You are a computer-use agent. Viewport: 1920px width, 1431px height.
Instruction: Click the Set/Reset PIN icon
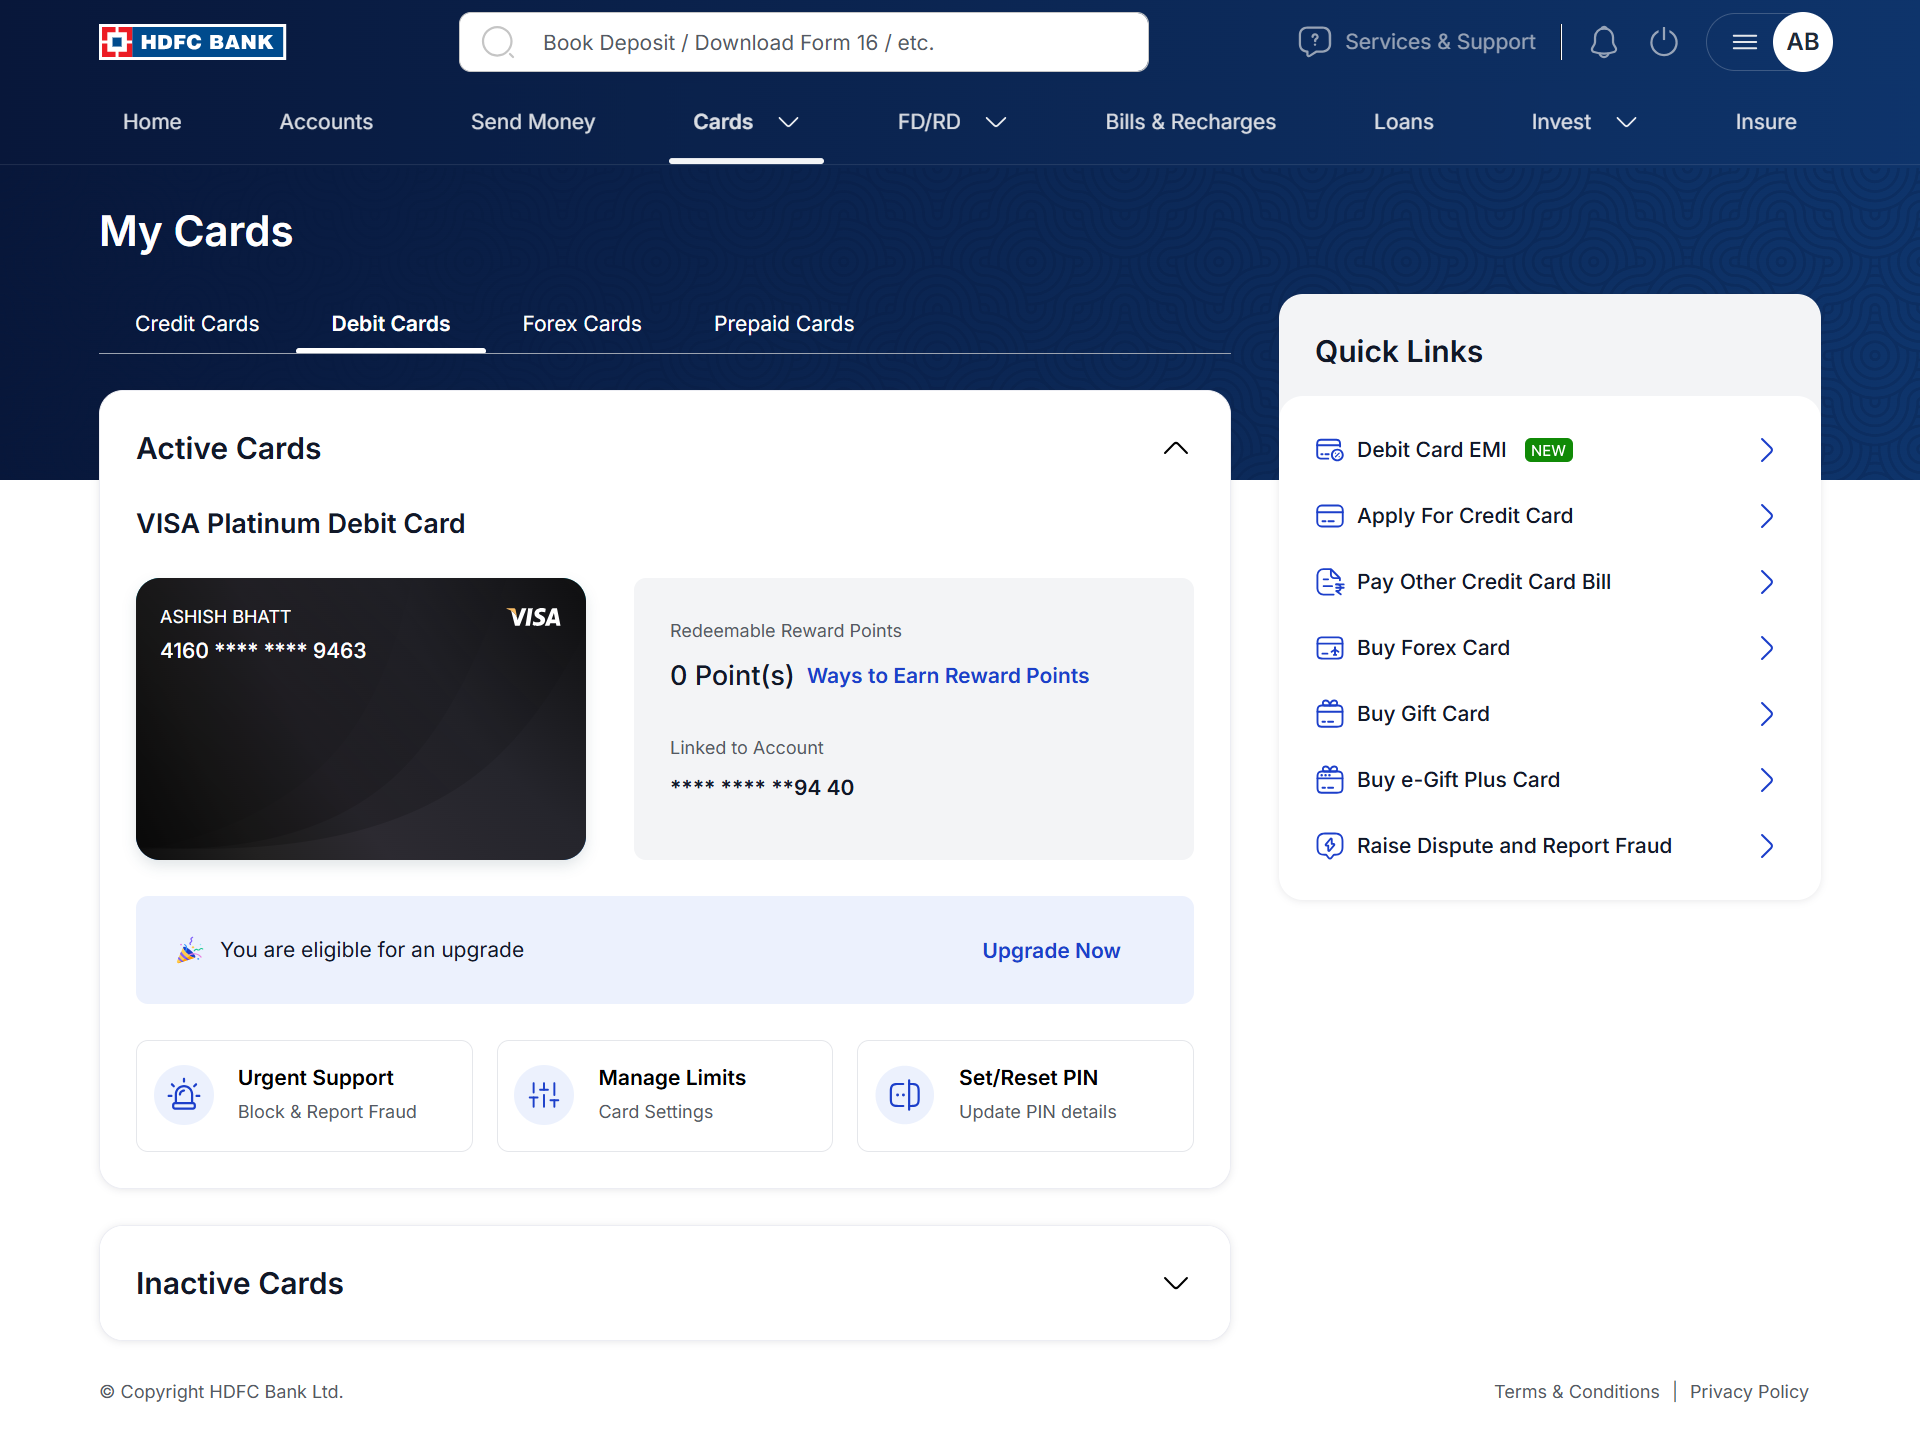coord(905,1096)
